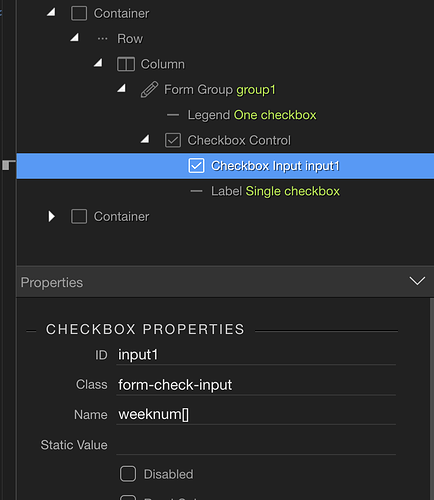The image size is (434, 500).
Task: Click the second Container square icon
Action: [79, 217]
